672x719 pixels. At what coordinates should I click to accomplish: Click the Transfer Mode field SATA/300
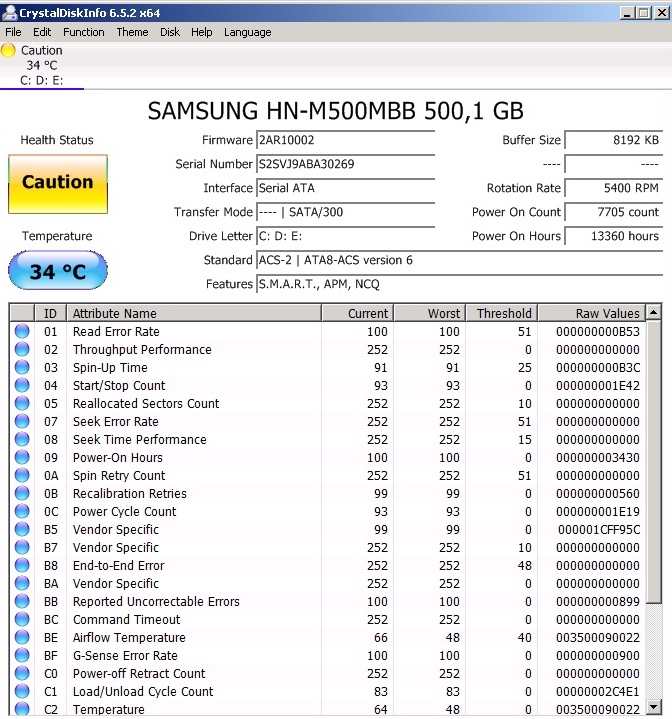[x=345, y=212]
